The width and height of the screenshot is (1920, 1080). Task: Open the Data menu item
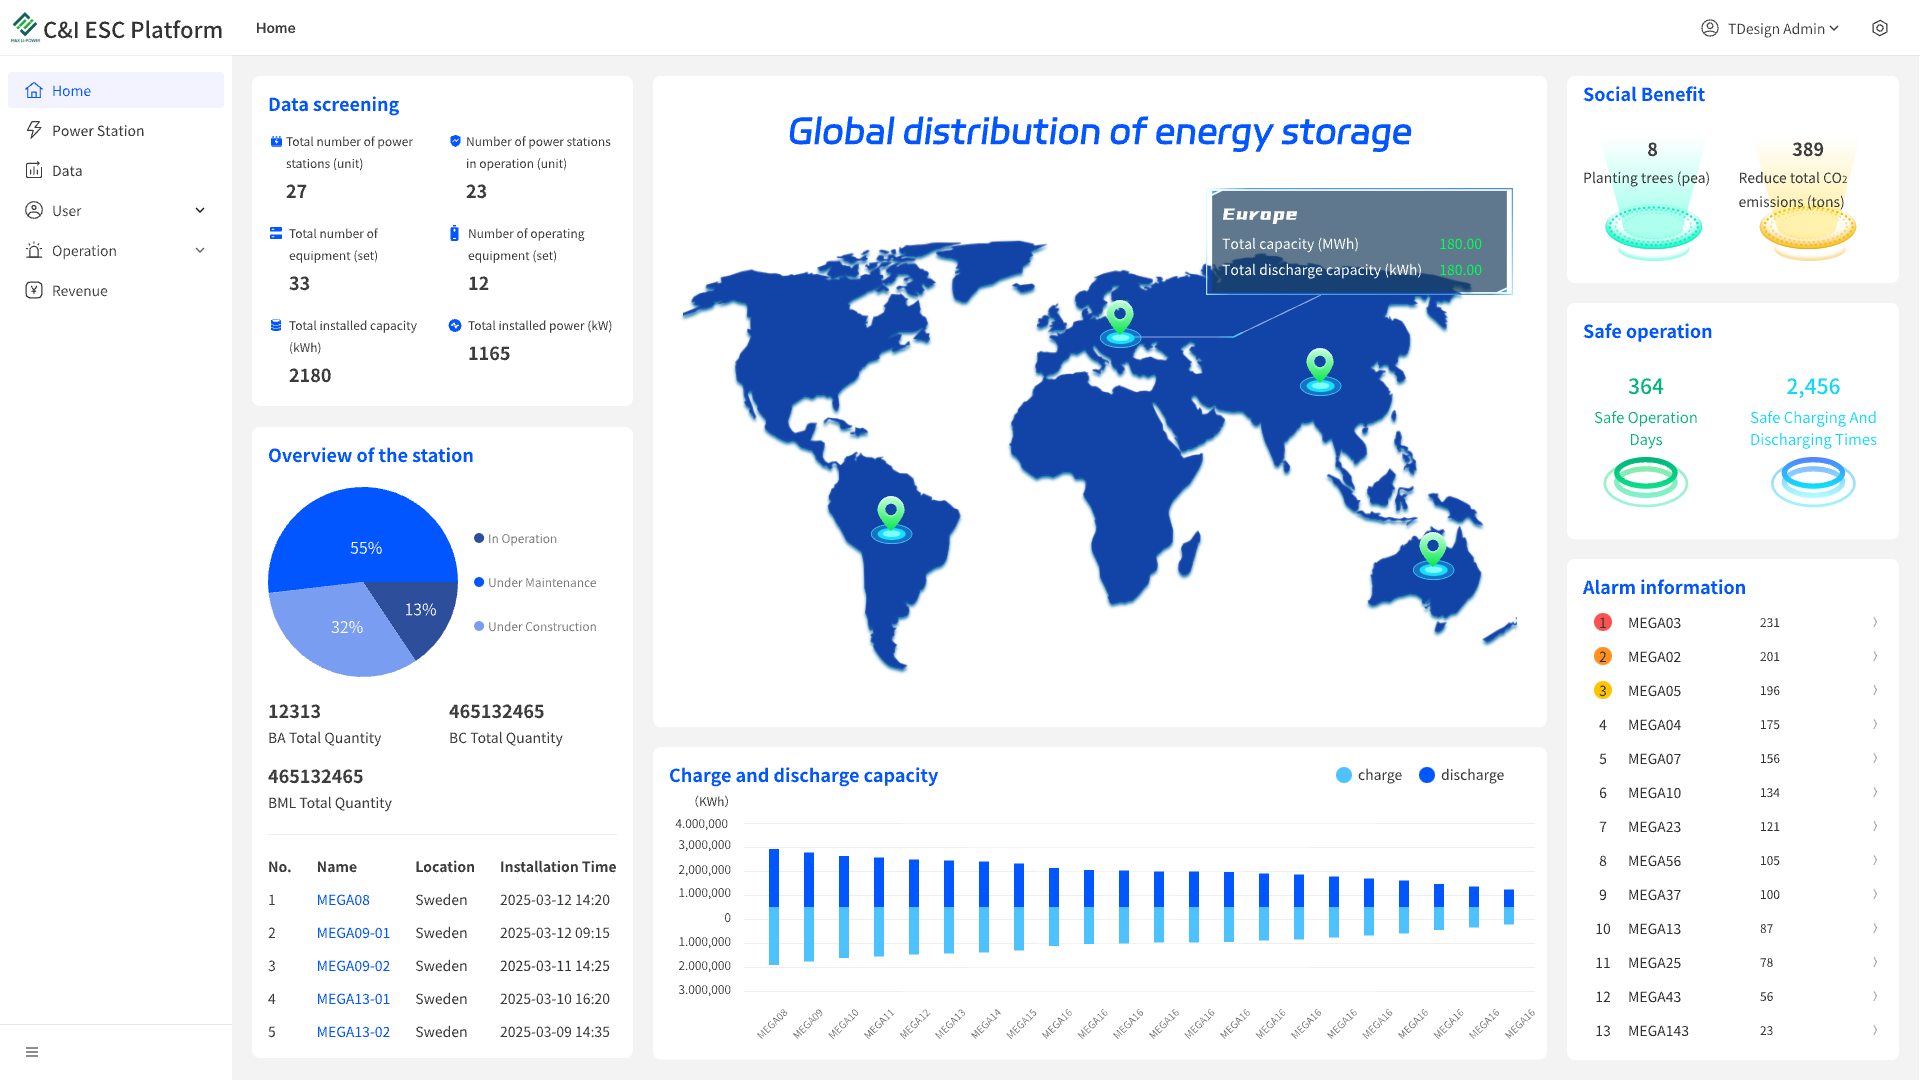coord(67,170)
